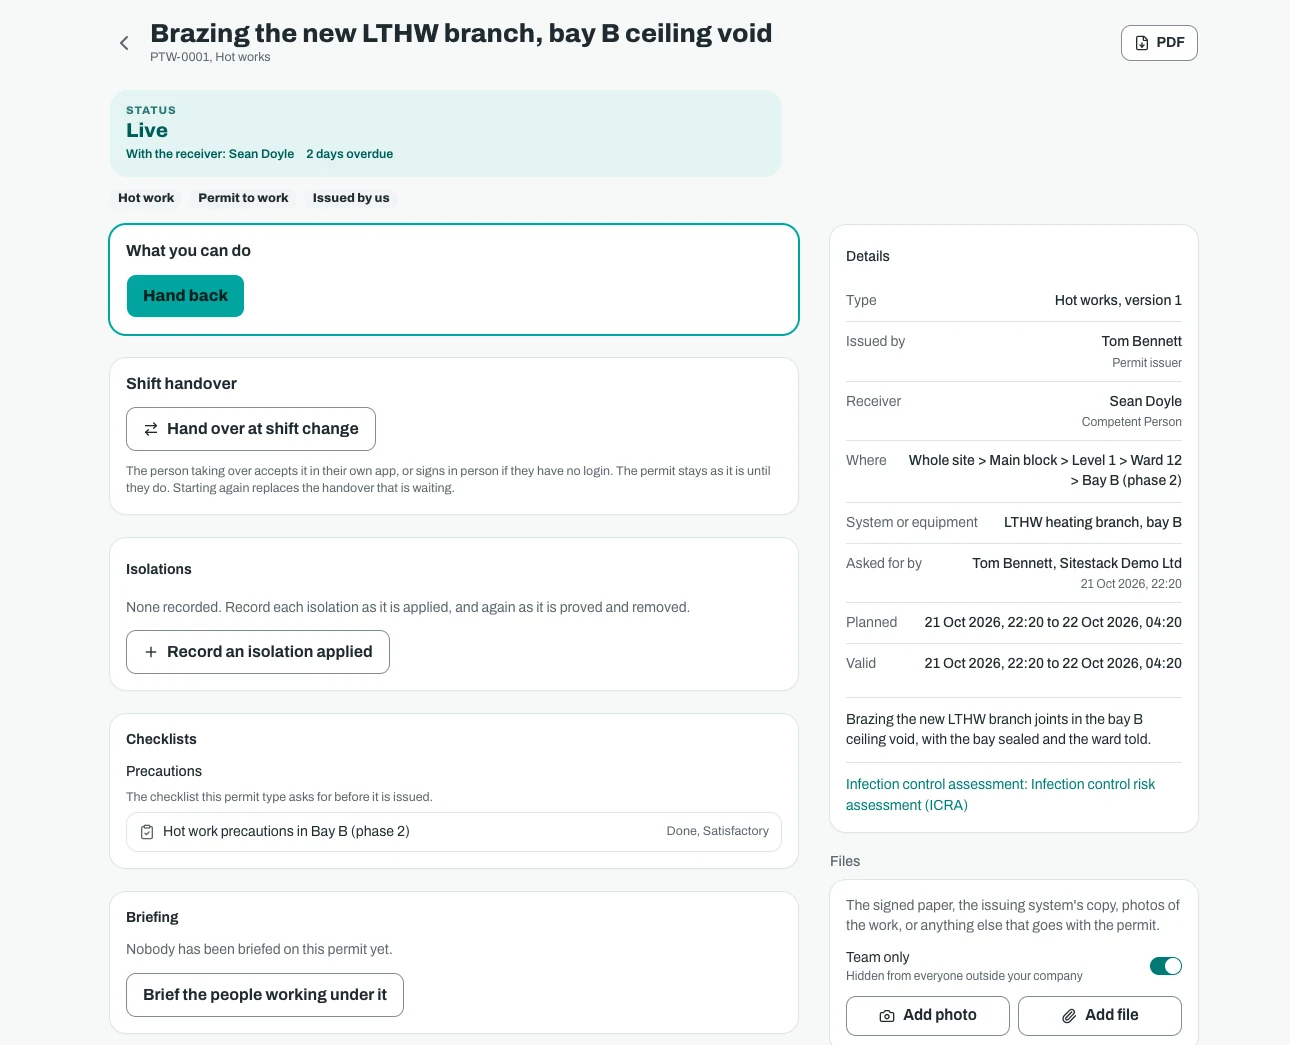Image resolution: width=1290 pixels, height=1045 pixels.
Task: Click the 'Done, Satisfactory' checklist status
Action: coord(718,832)
